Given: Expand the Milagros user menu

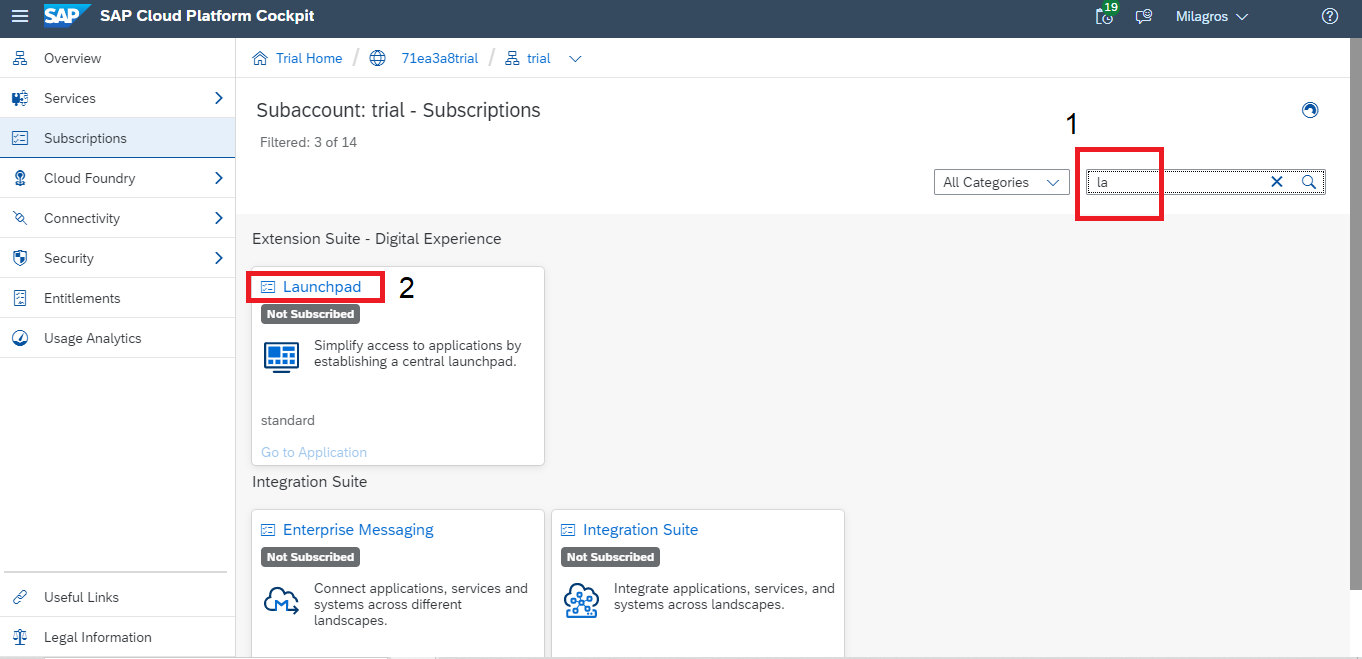Looking at the screenshot, I should pyautogui.click(x=1211, y=16).
